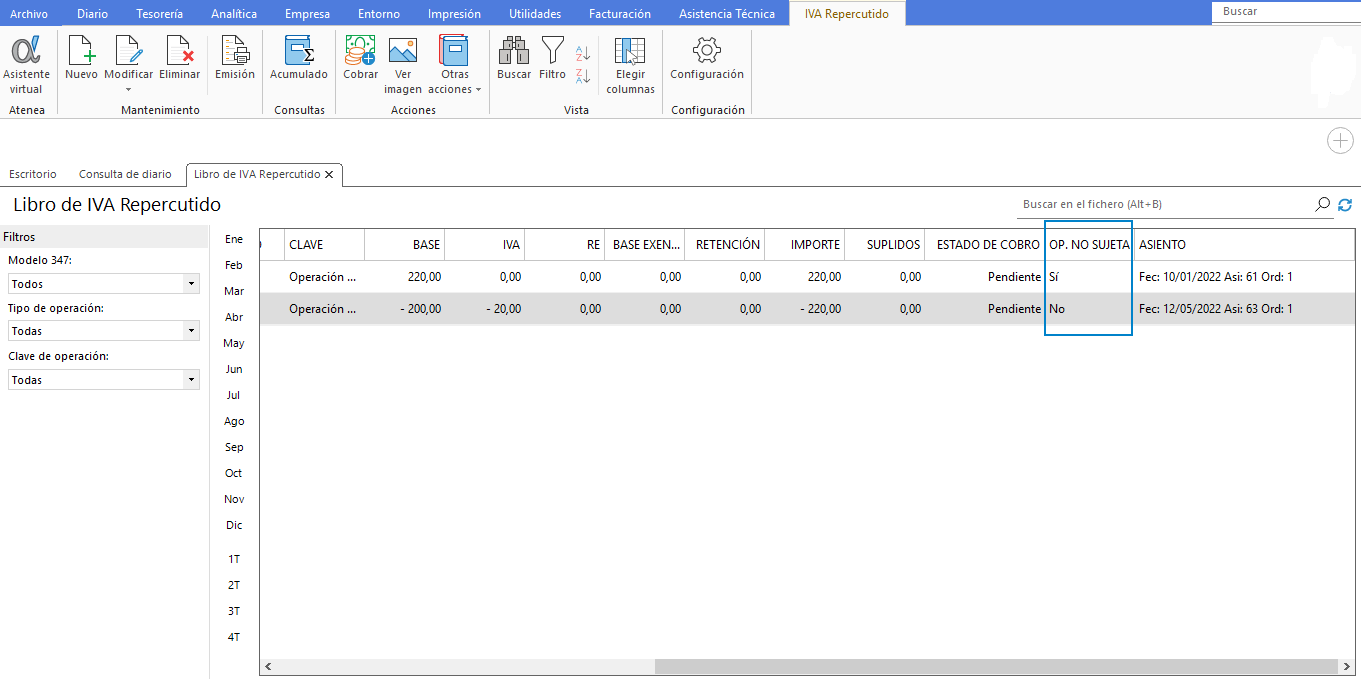
Task: Click the search magnifier icon
Action: 1323,204
